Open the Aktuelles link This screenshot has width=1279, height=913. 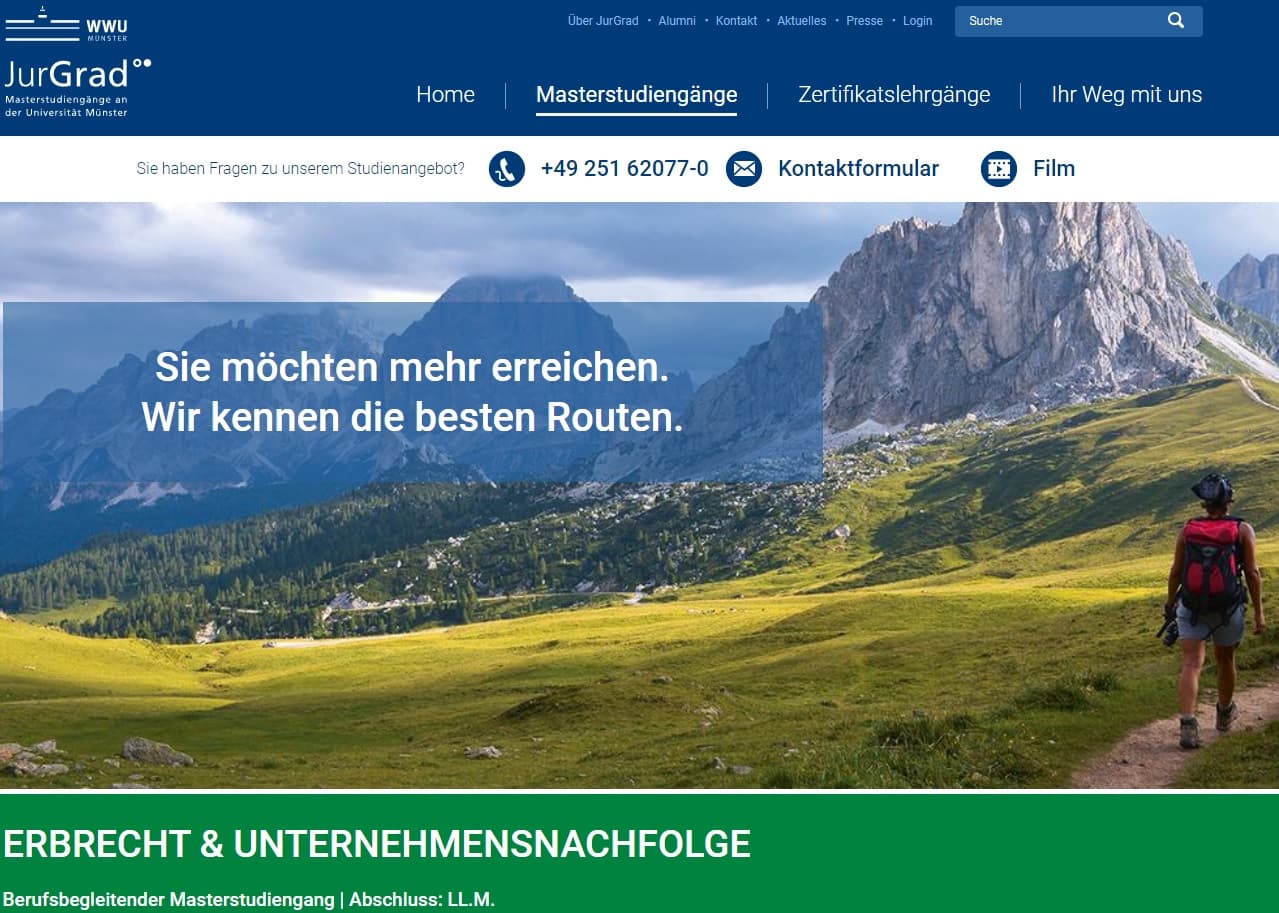(x=802, y=21)
